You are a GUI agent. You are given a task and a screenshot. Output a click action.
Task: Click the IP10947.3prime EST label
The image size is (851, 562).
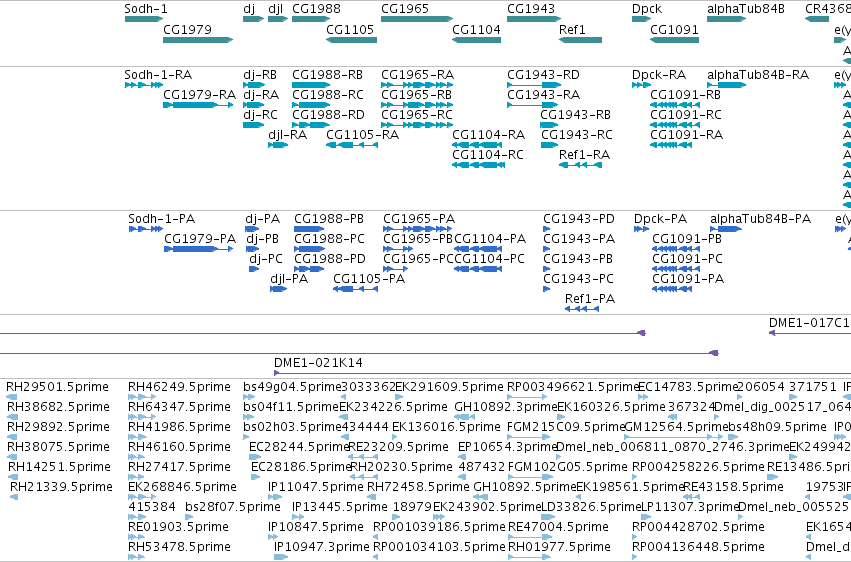(322, 547)
